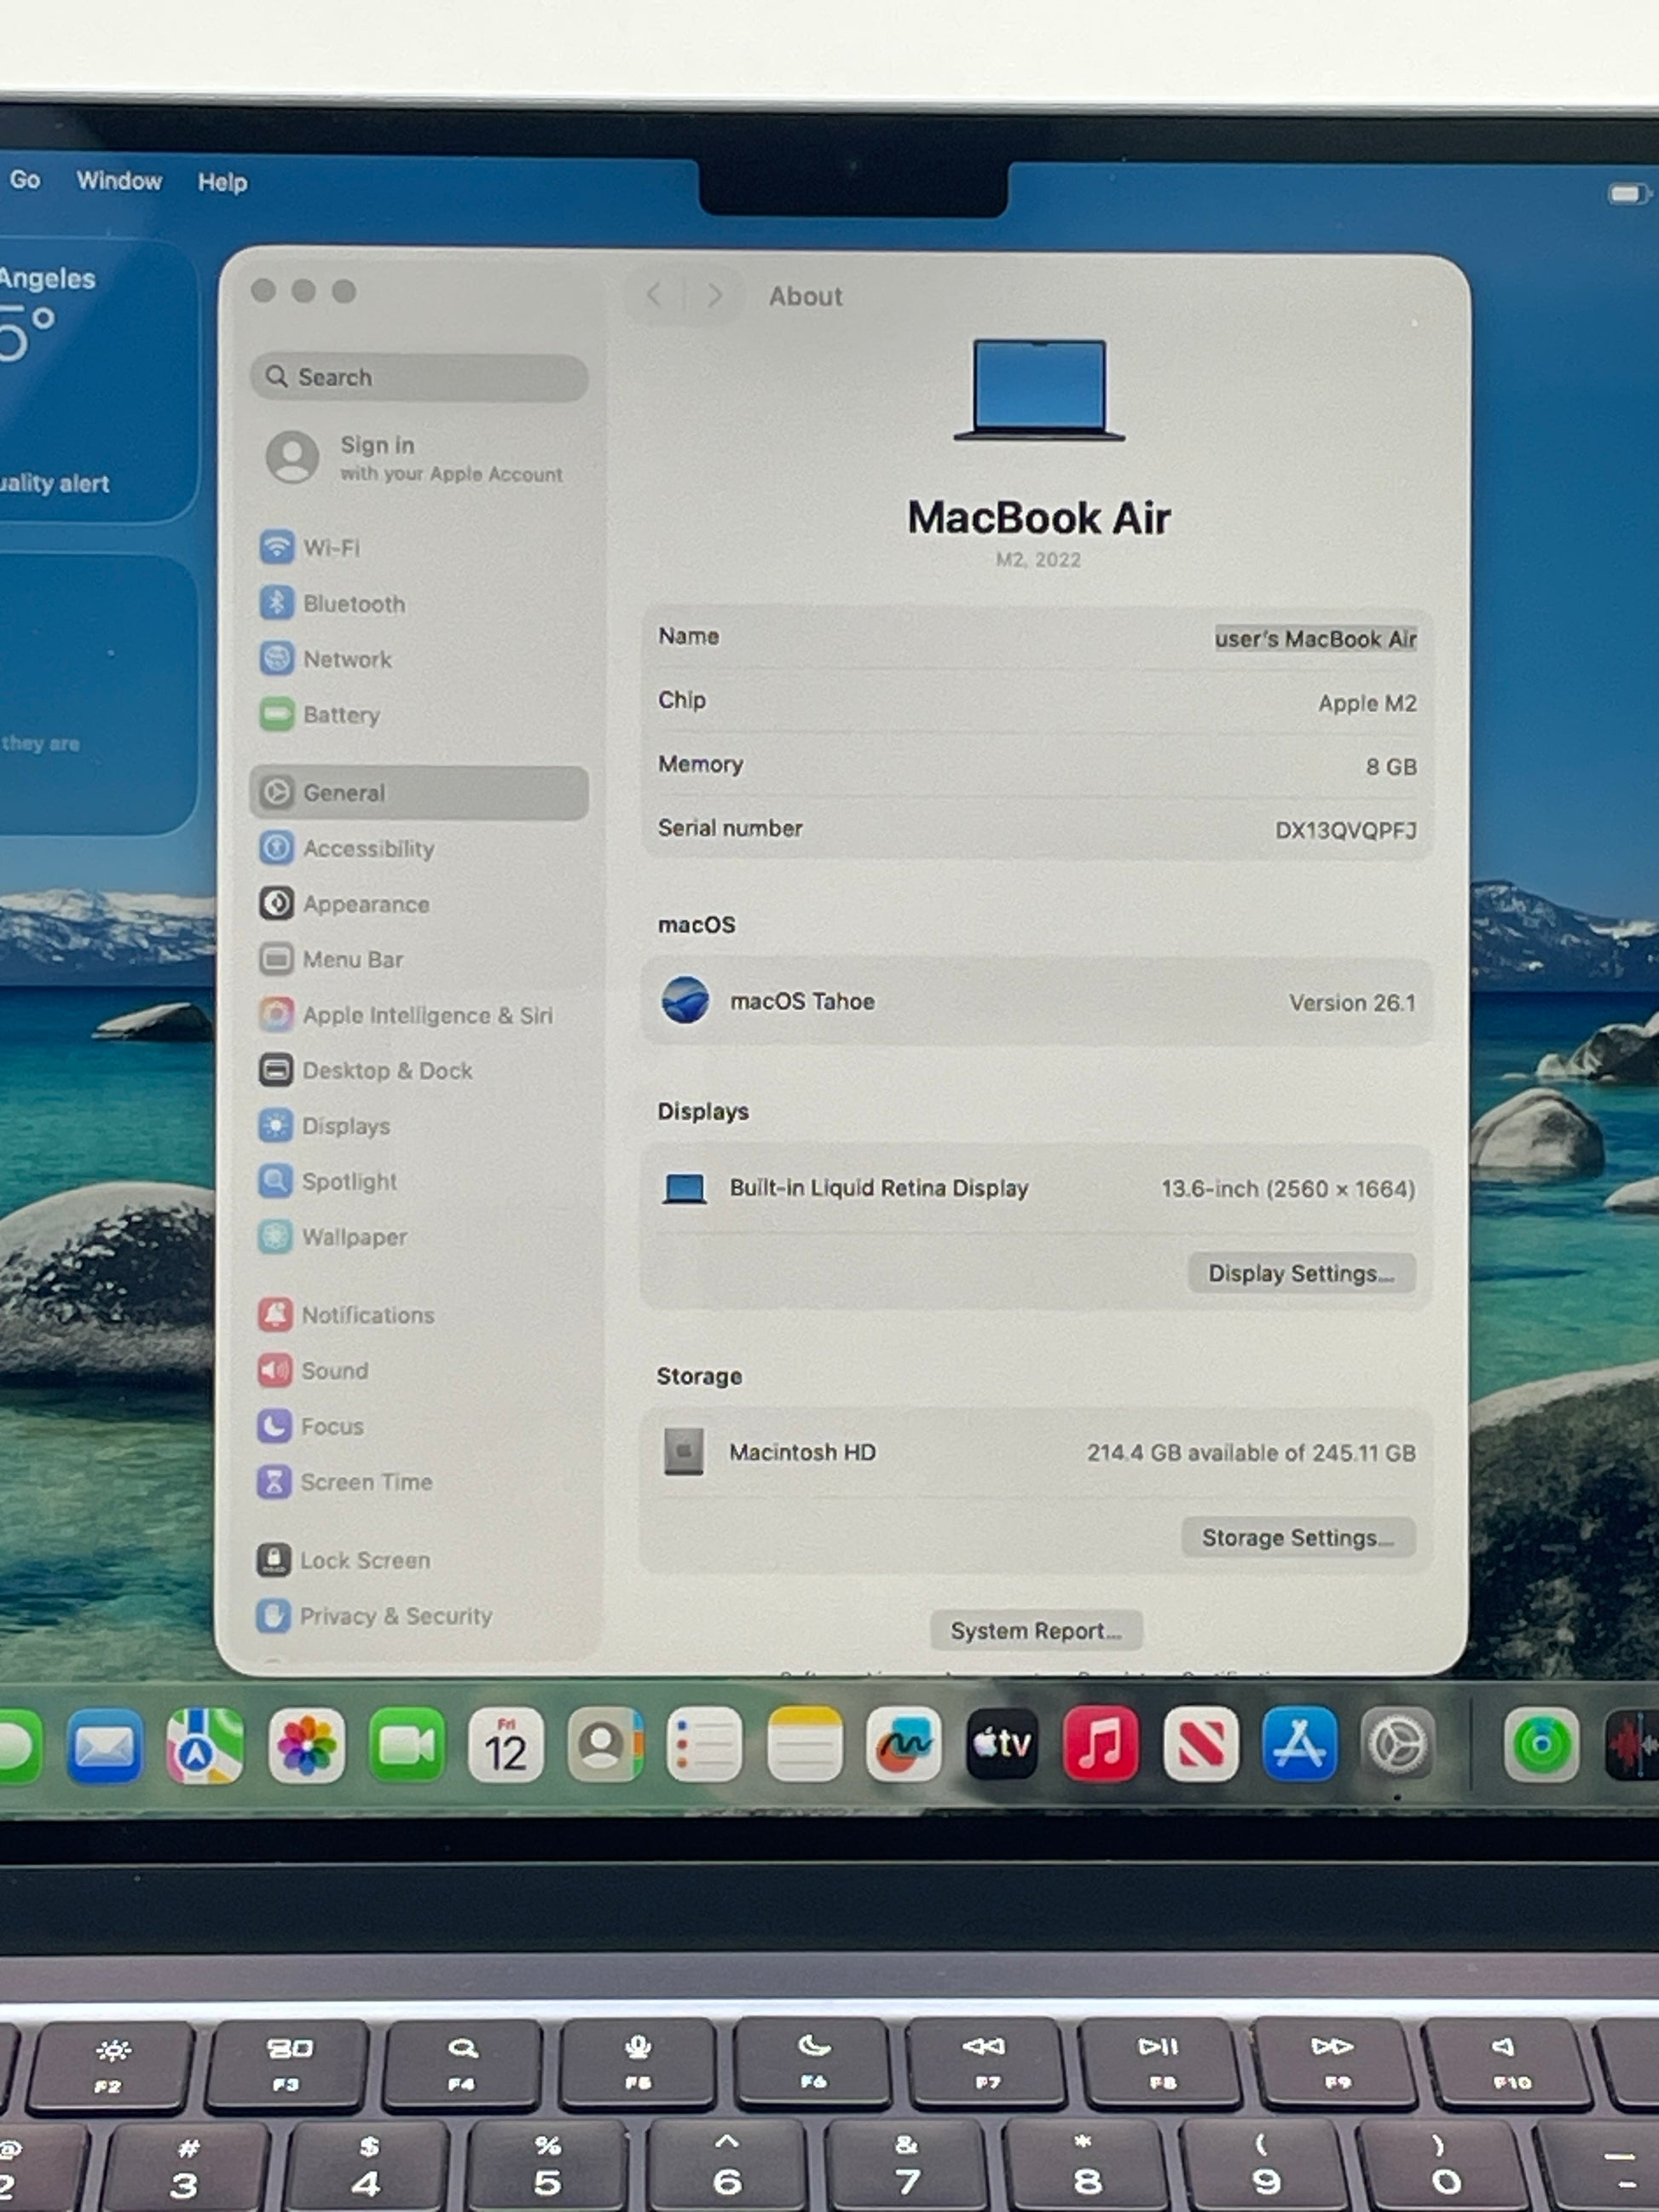
Task: Open App Store from the Dock
Action: tap(1299, 1745)
